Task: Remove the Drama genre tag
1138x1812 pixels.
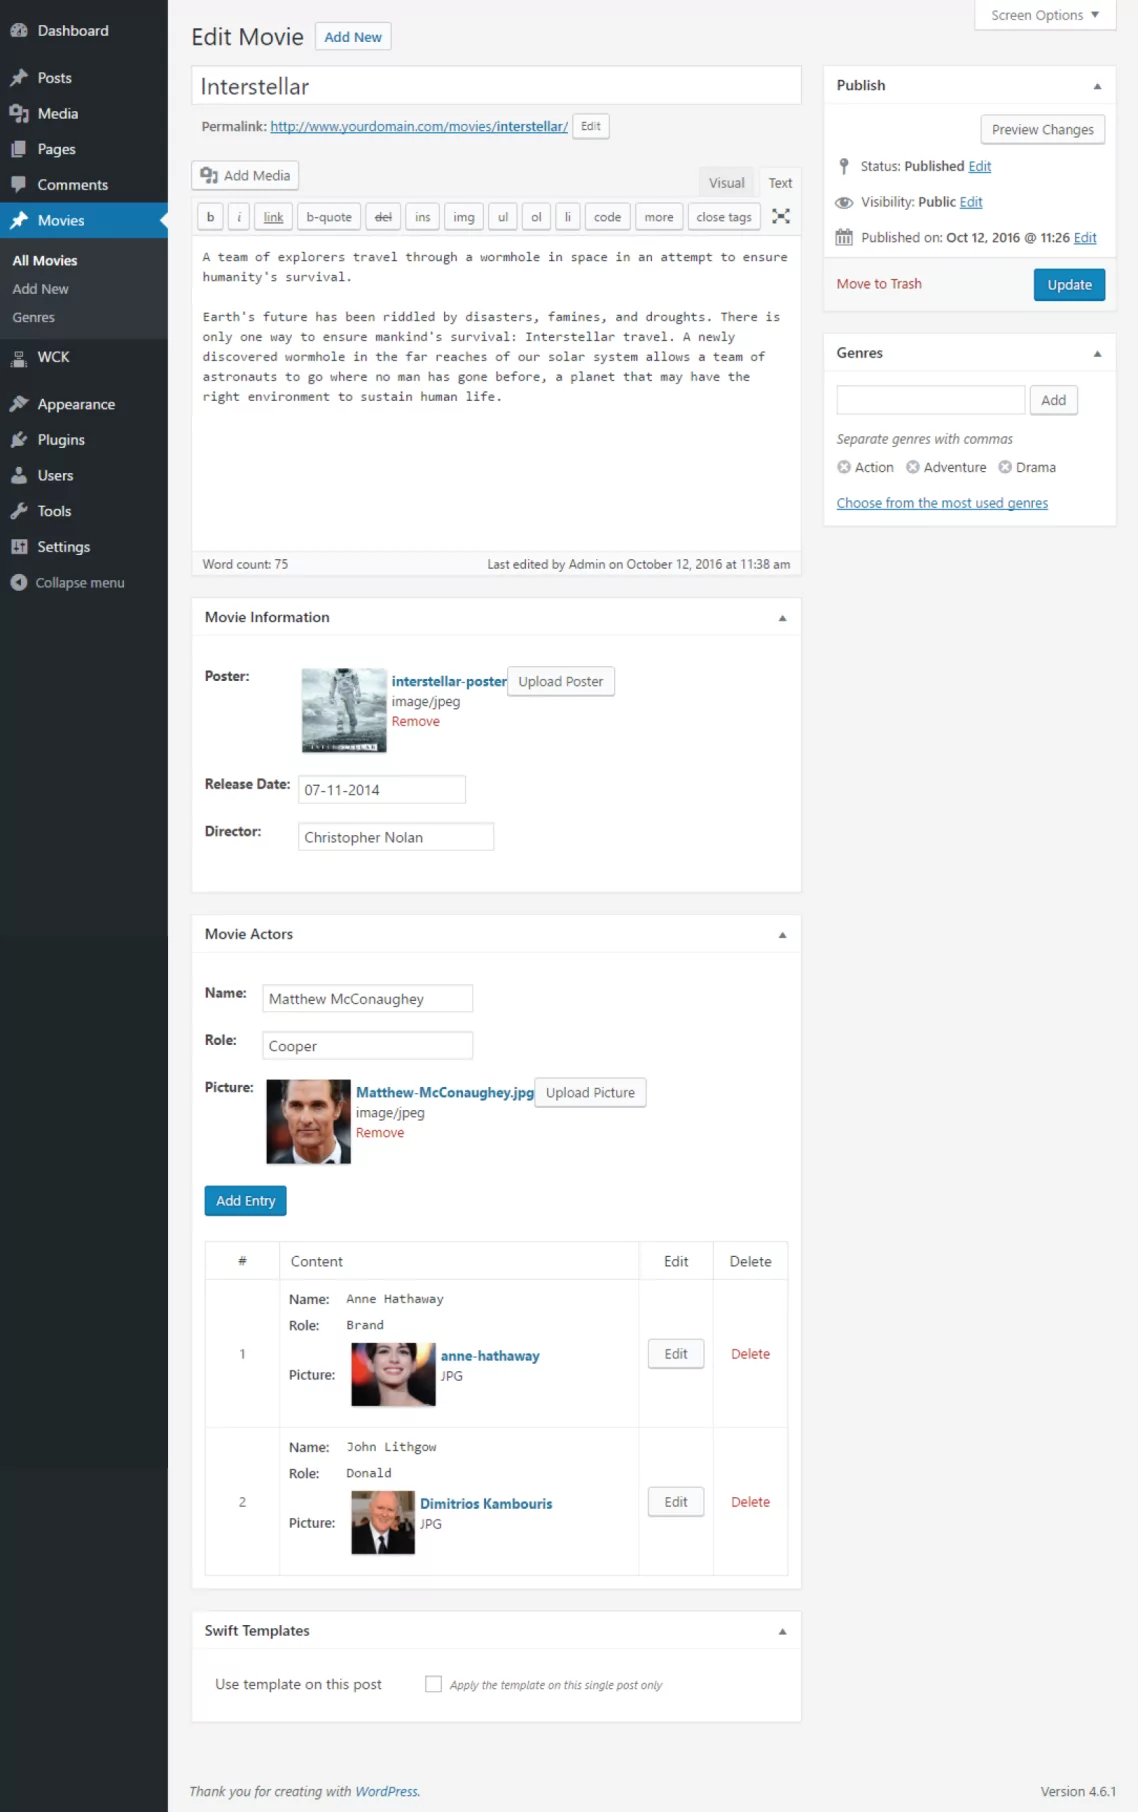Action: click(1005, 467)
